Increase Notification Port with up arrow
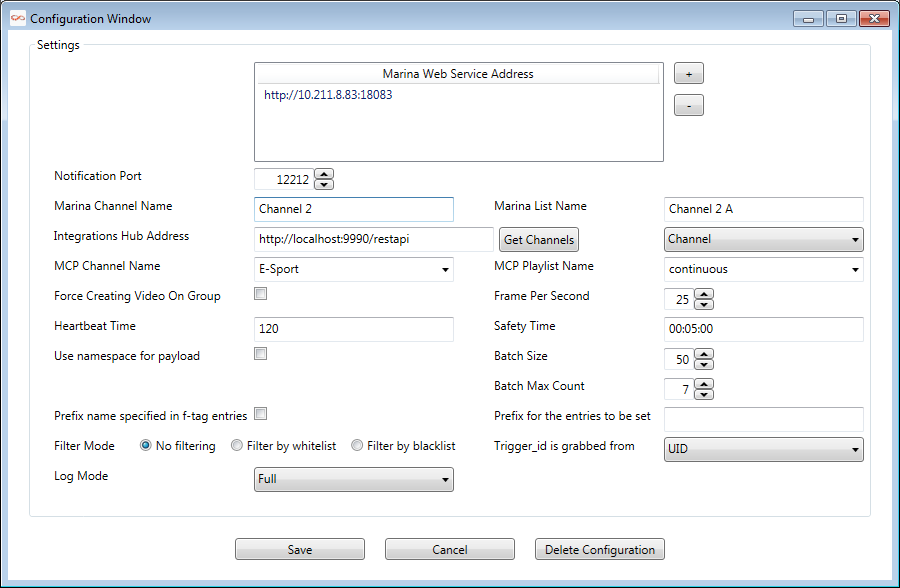 (323, 175)
